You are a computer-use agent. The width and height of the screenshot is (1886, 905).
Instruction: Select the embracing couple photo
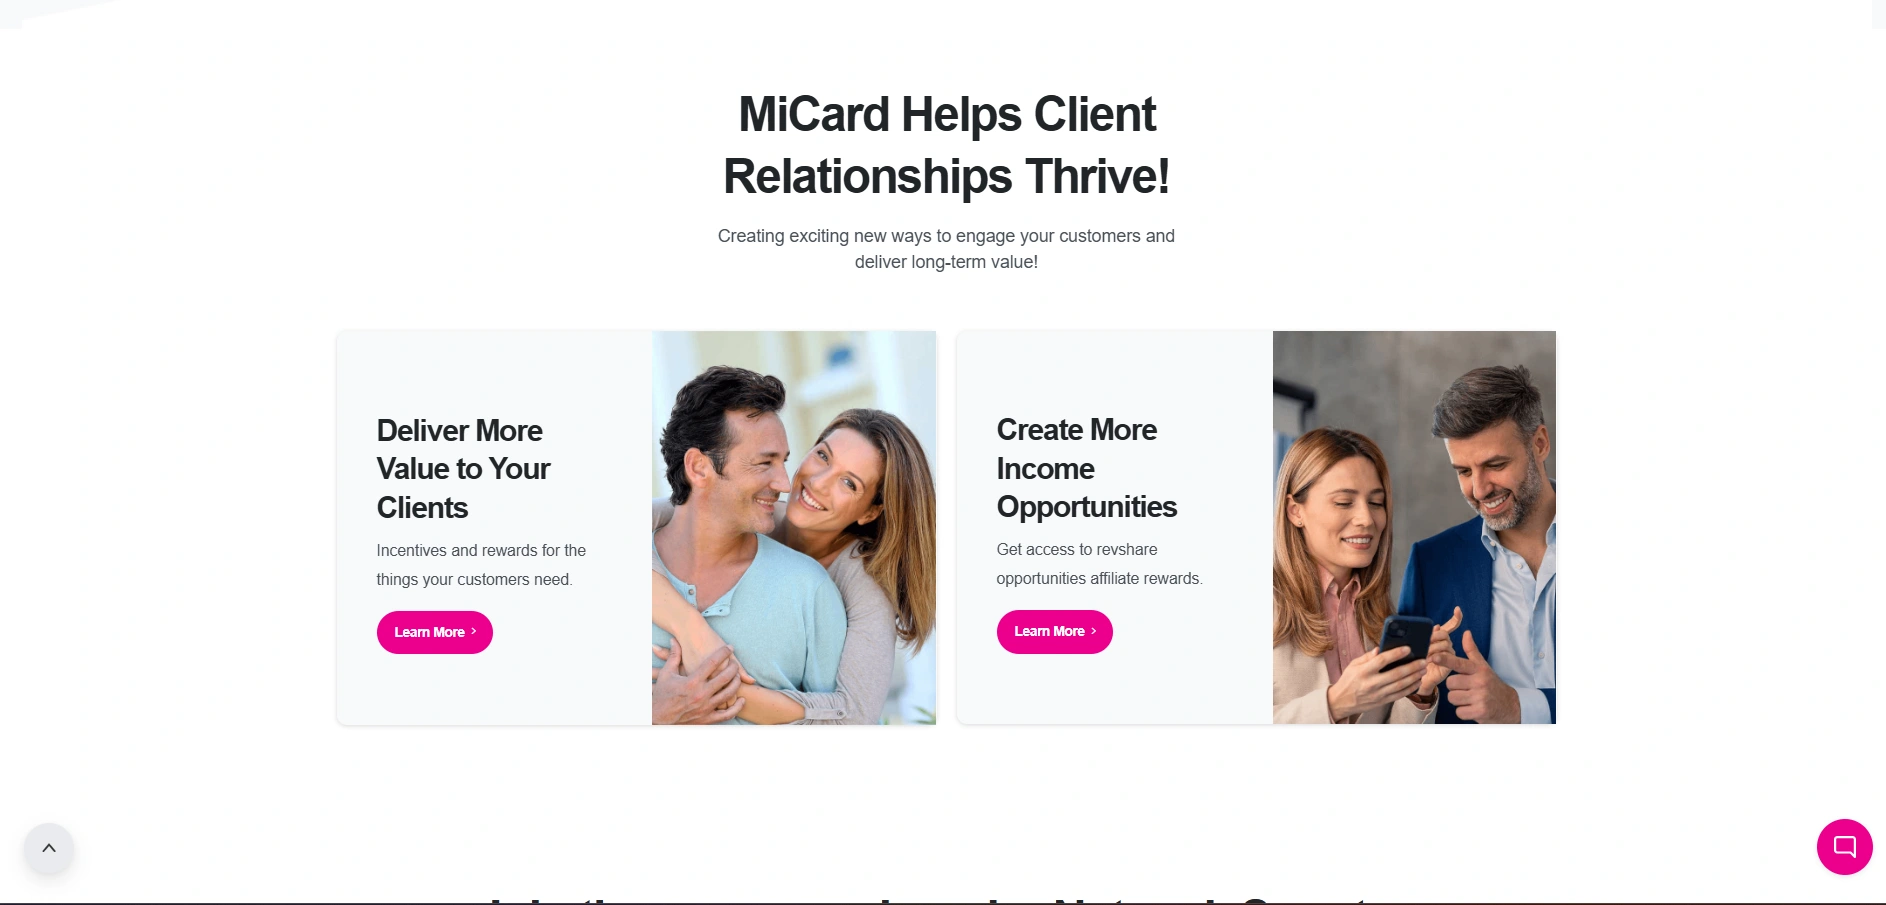[x=794, y=528]
